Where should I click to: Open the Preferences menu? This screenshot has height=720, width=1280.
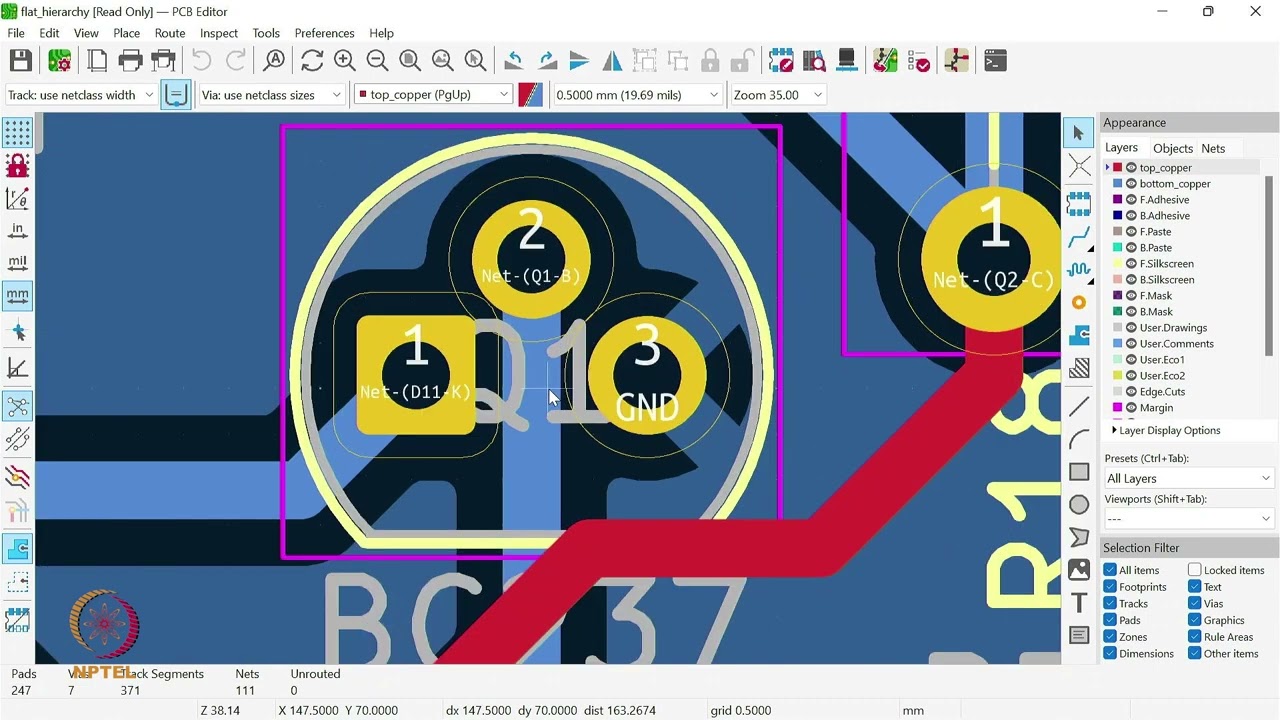[324, 33]
